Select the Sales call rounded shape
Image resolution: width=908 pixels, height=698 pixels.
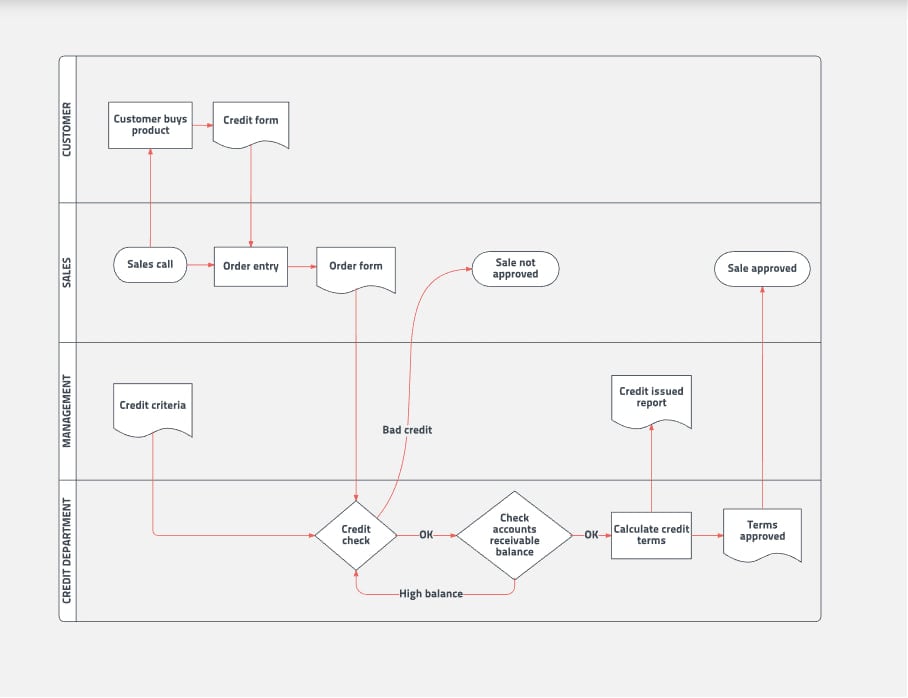pos(150,265)
